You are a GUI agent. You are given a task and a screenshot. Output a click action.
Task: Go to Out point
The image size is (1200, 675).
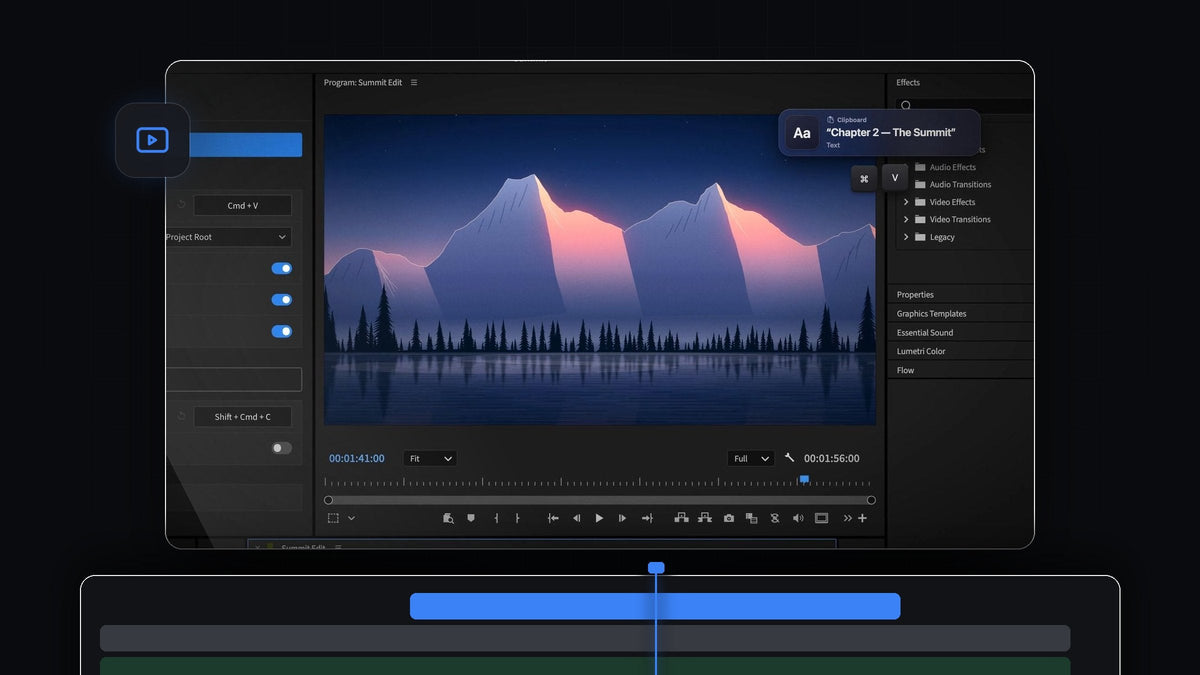tap(647, 518)
